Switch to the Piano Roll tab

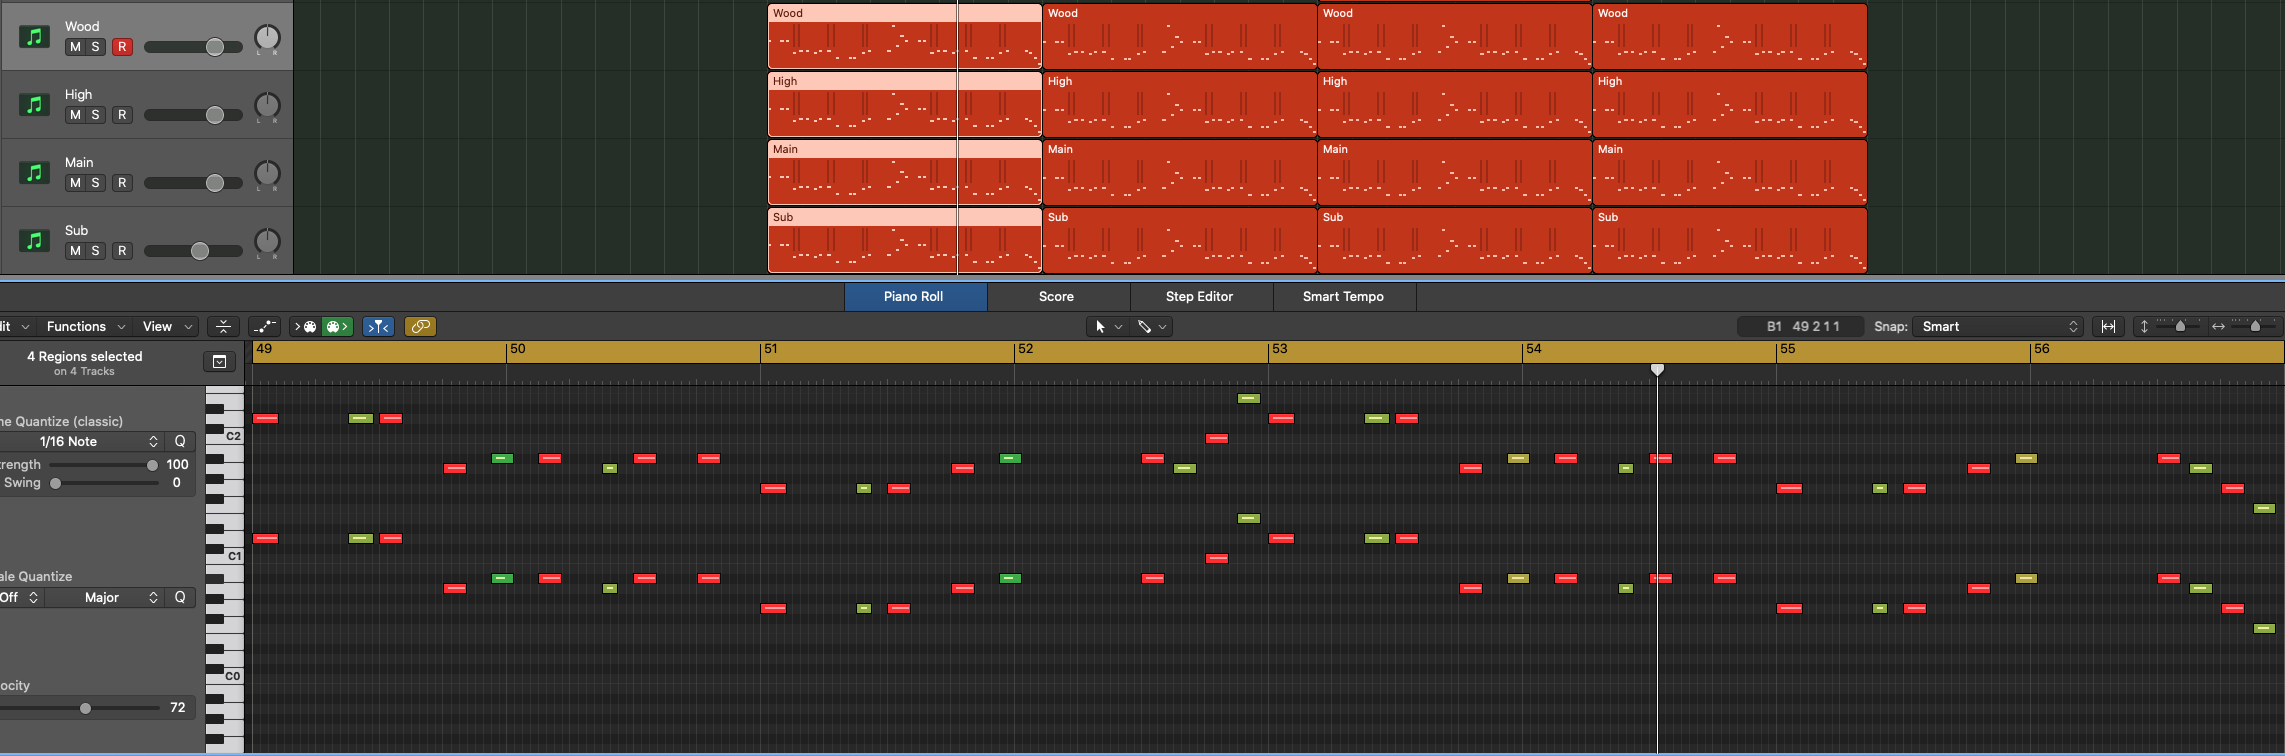click(x=915, y=296)
